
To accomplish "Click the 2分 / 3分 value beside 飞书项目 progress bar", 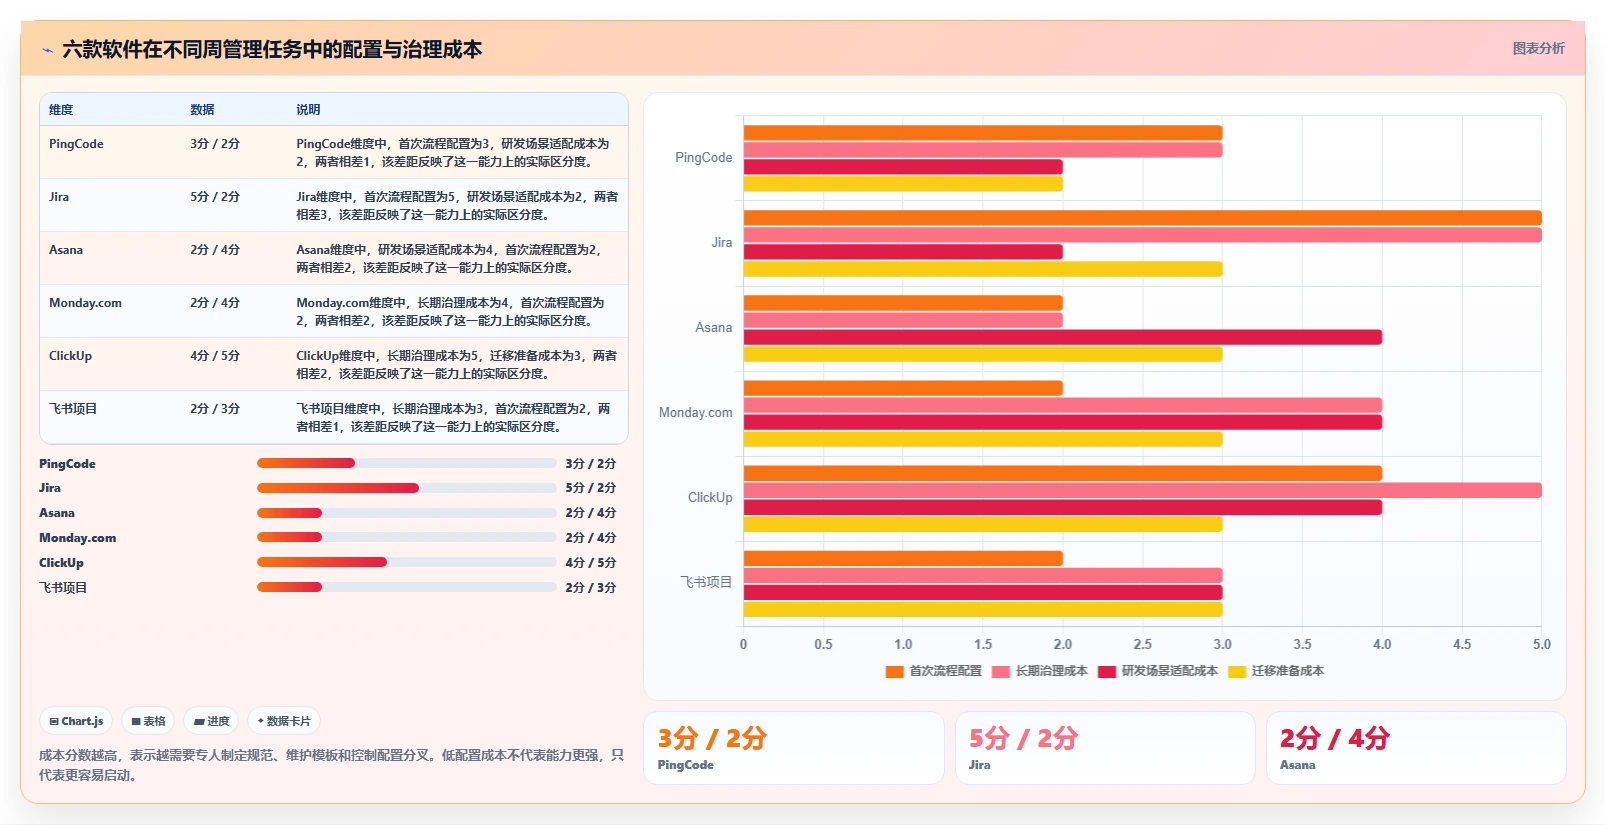I will 591,588.
